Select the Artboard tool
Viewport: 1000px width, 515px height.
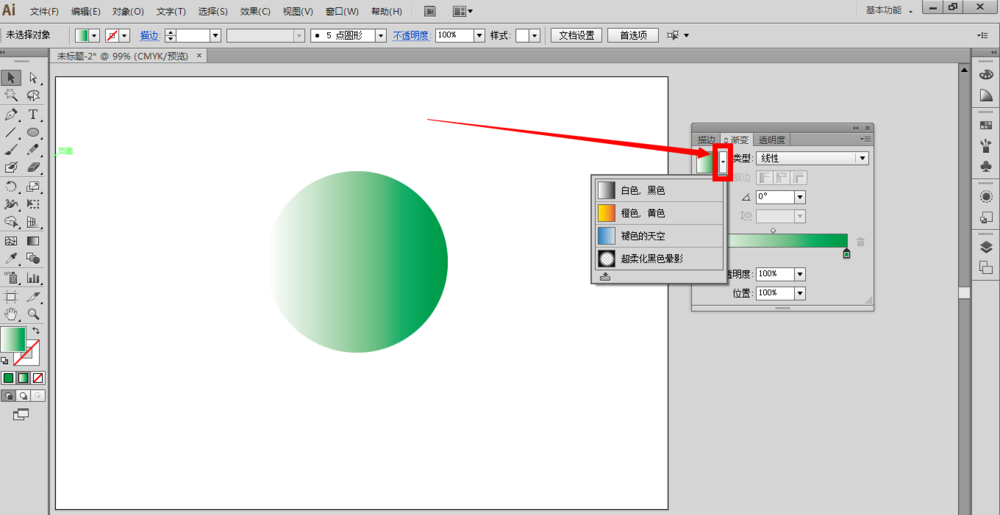pos(11,296)
